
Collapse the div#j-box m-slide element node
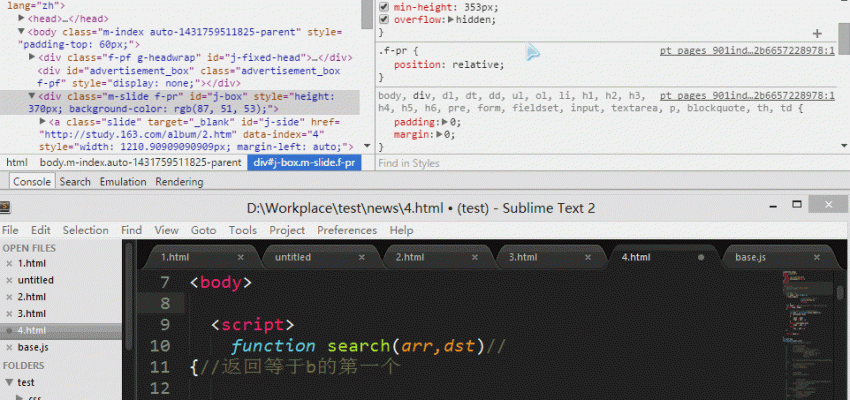point(32,96)
